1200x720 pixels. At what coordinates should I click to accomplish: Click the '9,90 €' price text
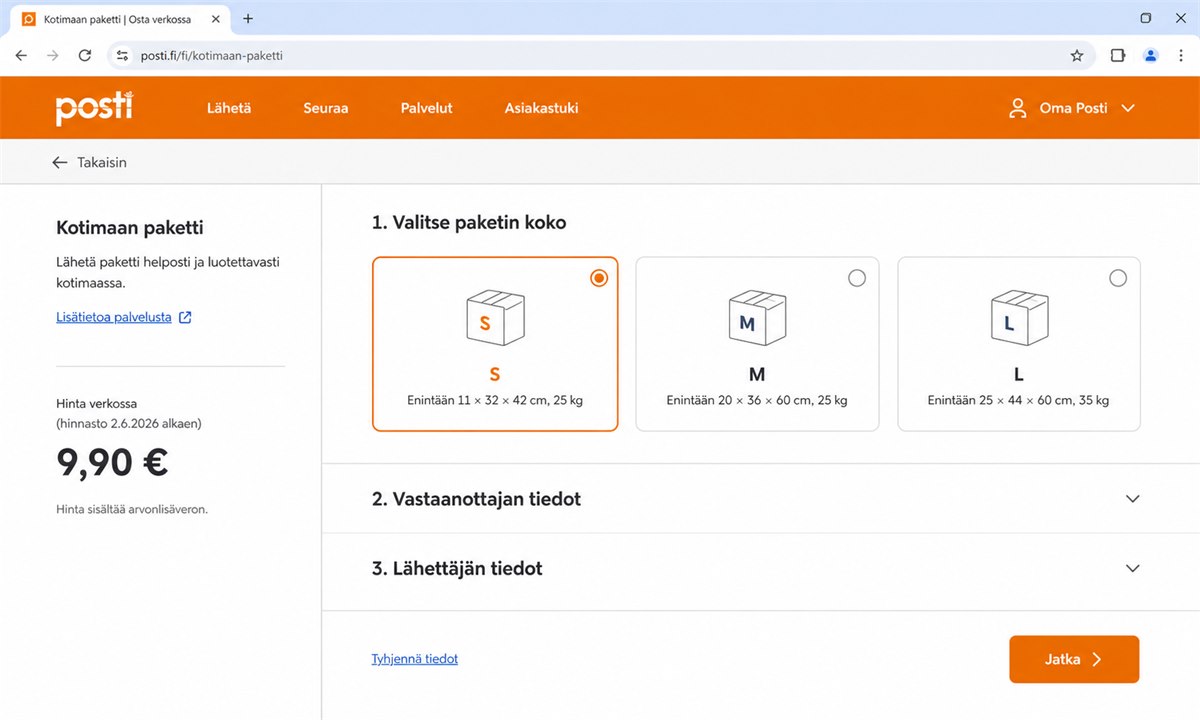click(x=112, y=461)
